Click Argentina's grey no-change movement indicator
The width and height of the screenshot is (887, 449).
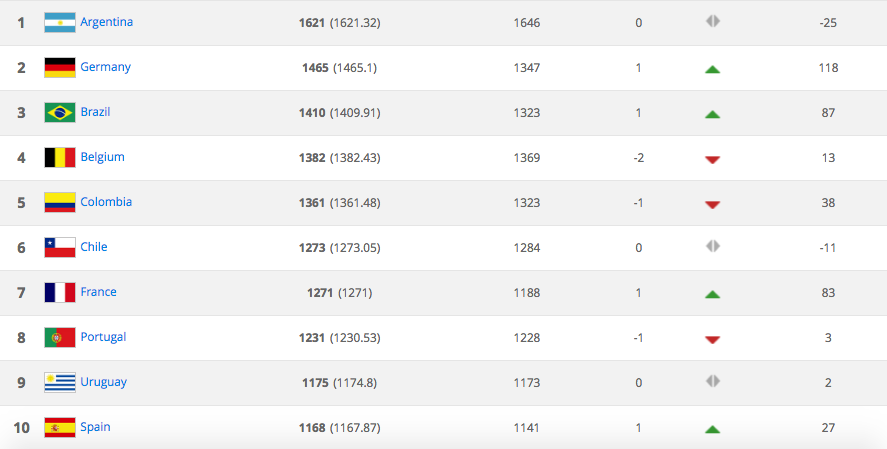point(712,22)
